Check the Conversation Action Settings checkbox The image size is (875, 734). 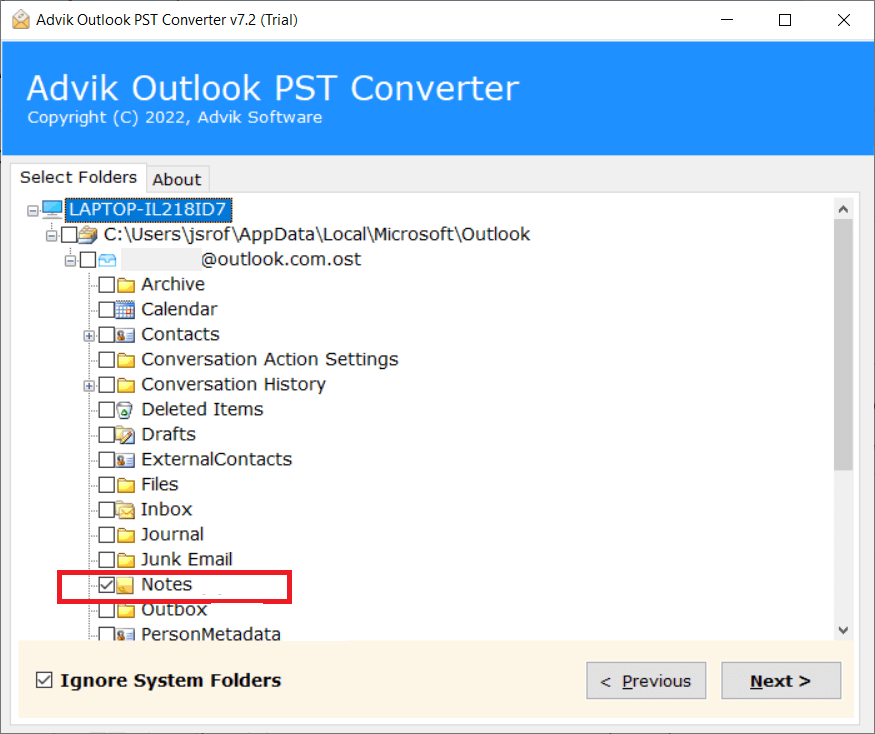point(107,360)
